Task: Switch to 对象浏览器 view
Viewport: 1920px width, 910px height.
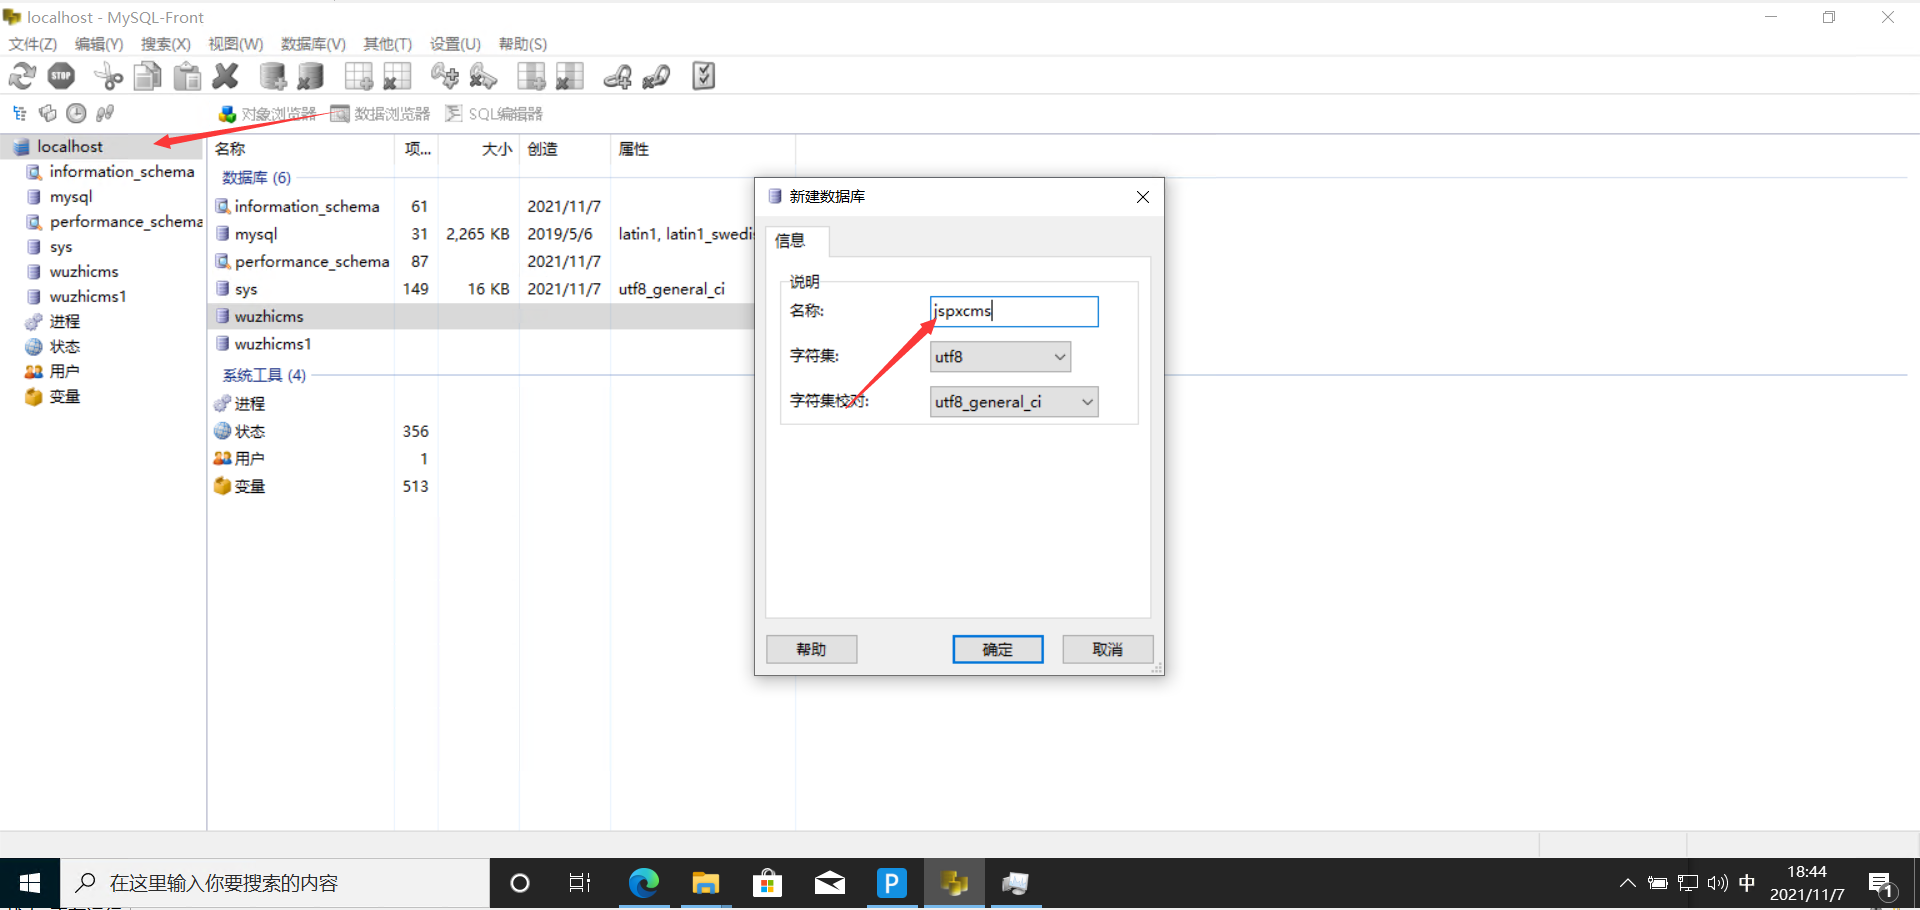Action: tap(267, 114)
